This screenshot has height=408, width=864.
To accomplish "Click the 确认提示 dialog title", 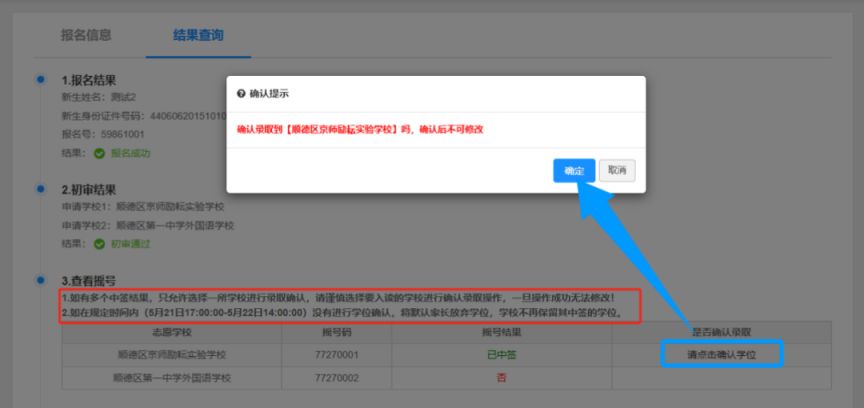I will pyautogui.click(x=269, y=94).
